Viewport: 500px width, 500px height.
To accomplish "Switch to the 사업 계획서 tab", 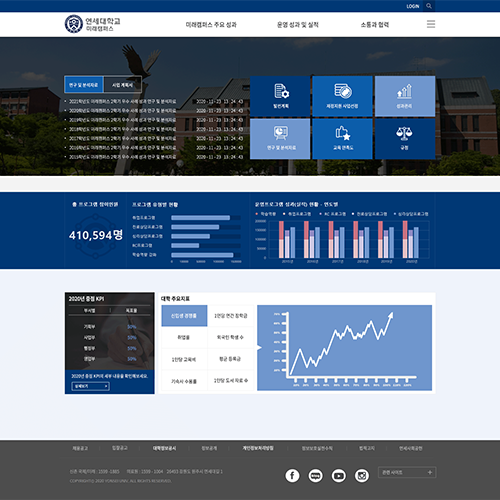I will [122, 85].
